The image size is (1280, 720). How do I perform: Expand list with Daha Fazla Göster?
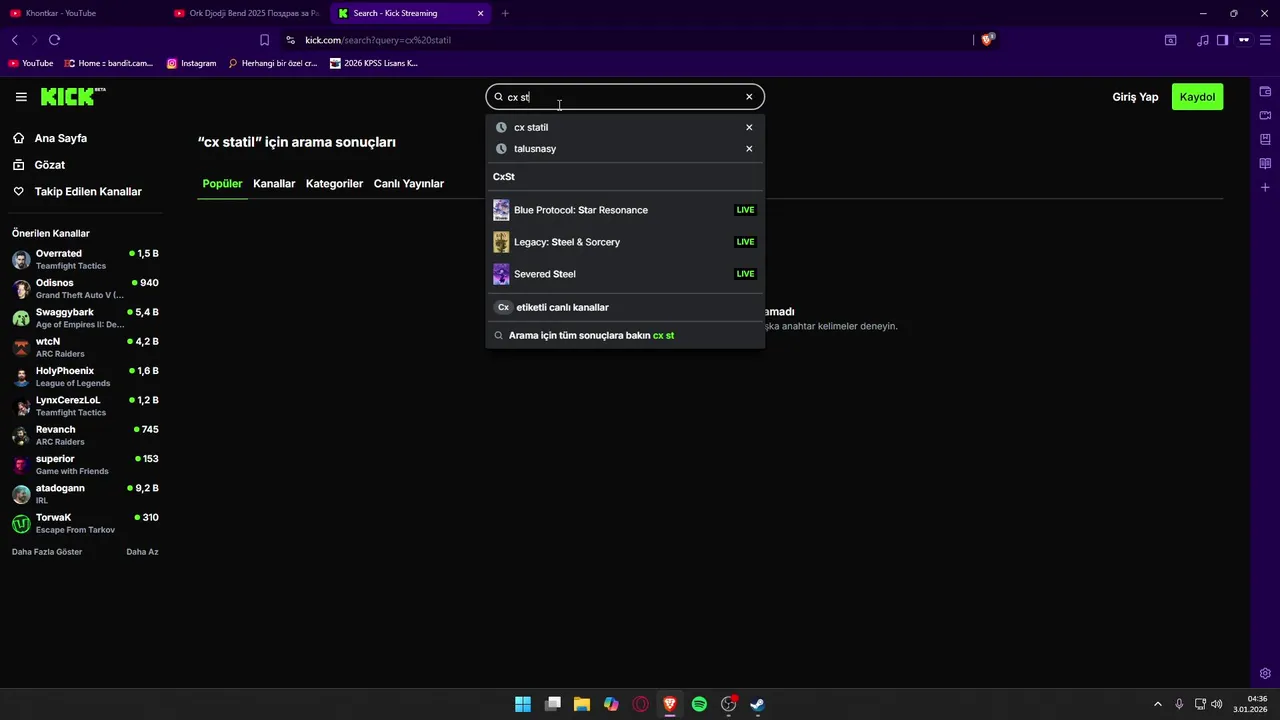pyautogui.click(x=47, y=552)
